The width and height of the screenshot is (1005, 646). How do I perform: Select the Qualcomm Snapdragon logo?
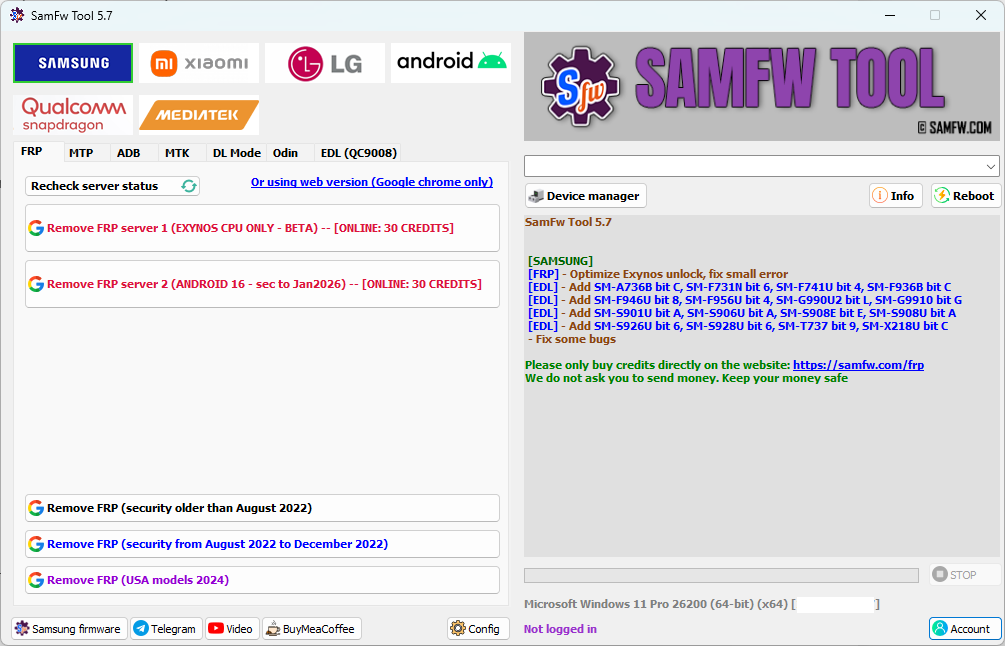coord(73,115)
